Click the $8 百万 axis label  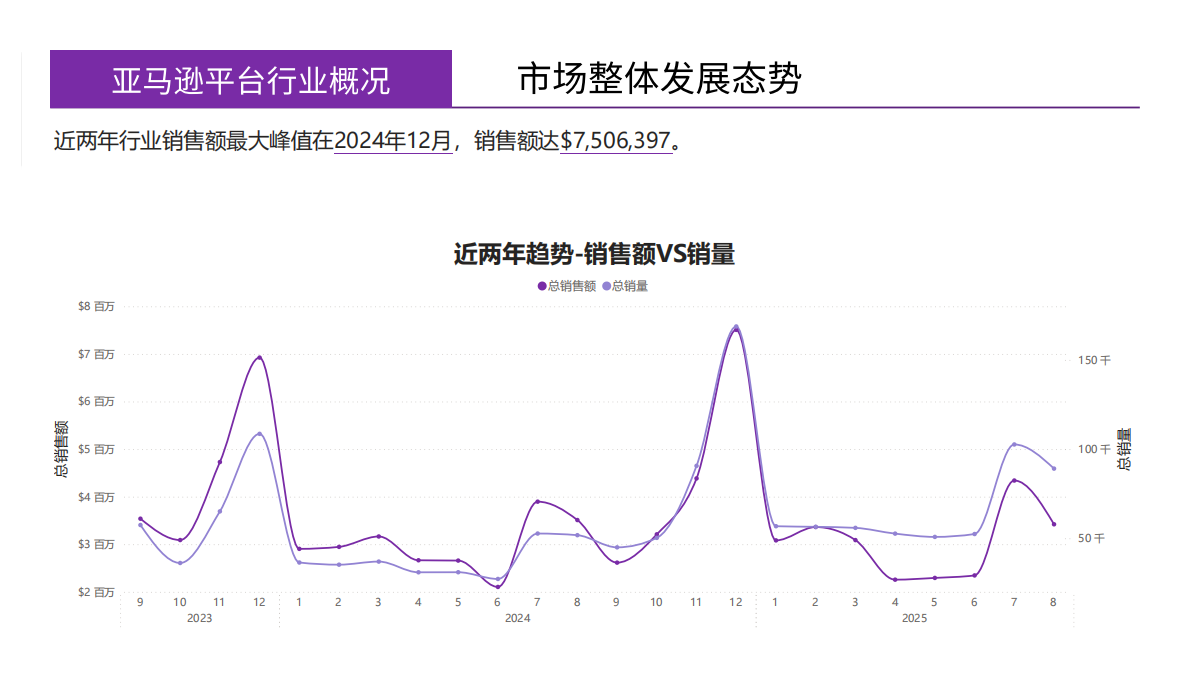(x=96, y=306)
